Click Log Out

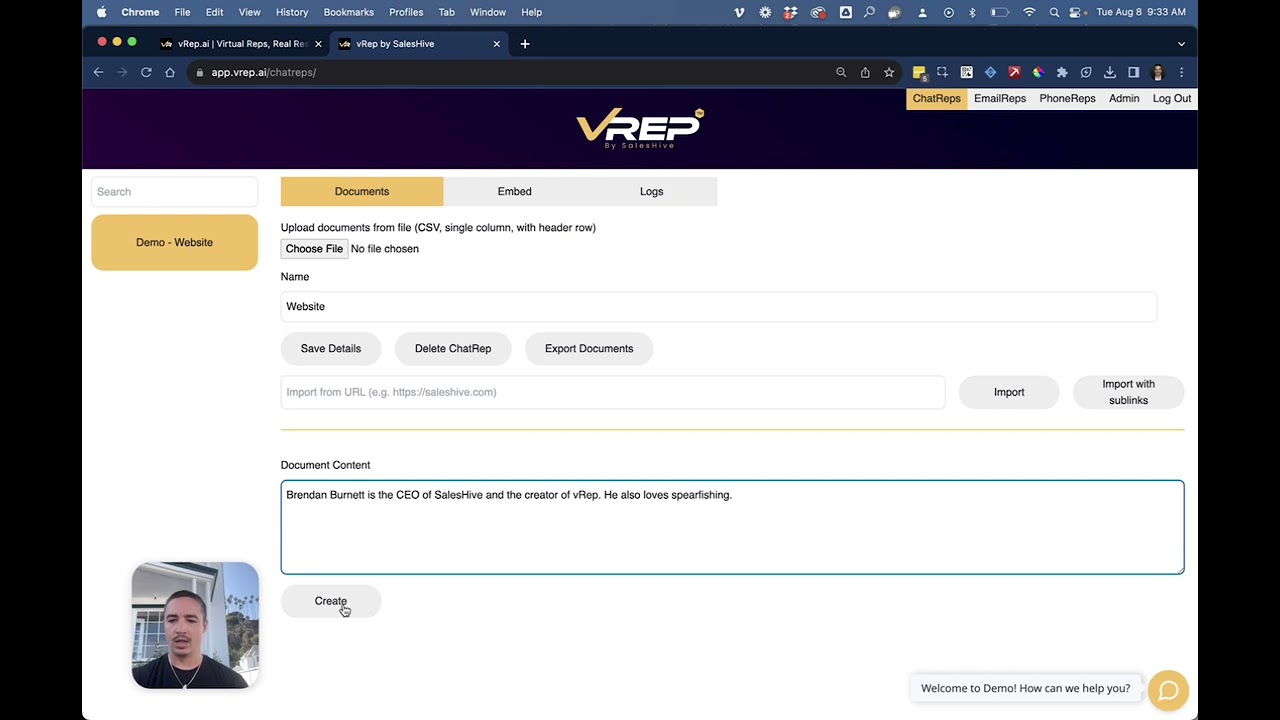coord(1172,98)
